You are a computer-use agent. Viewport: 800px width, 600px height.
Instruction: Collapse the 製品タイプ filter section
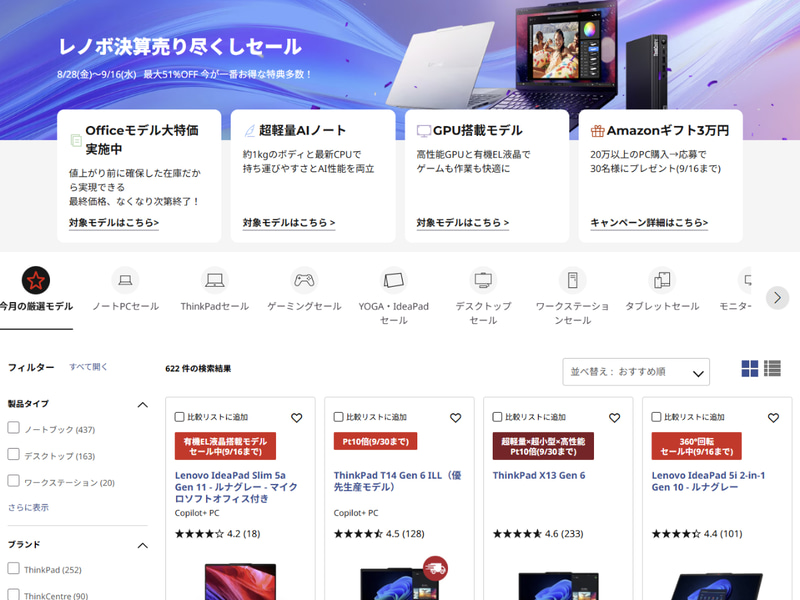[143, 405]
